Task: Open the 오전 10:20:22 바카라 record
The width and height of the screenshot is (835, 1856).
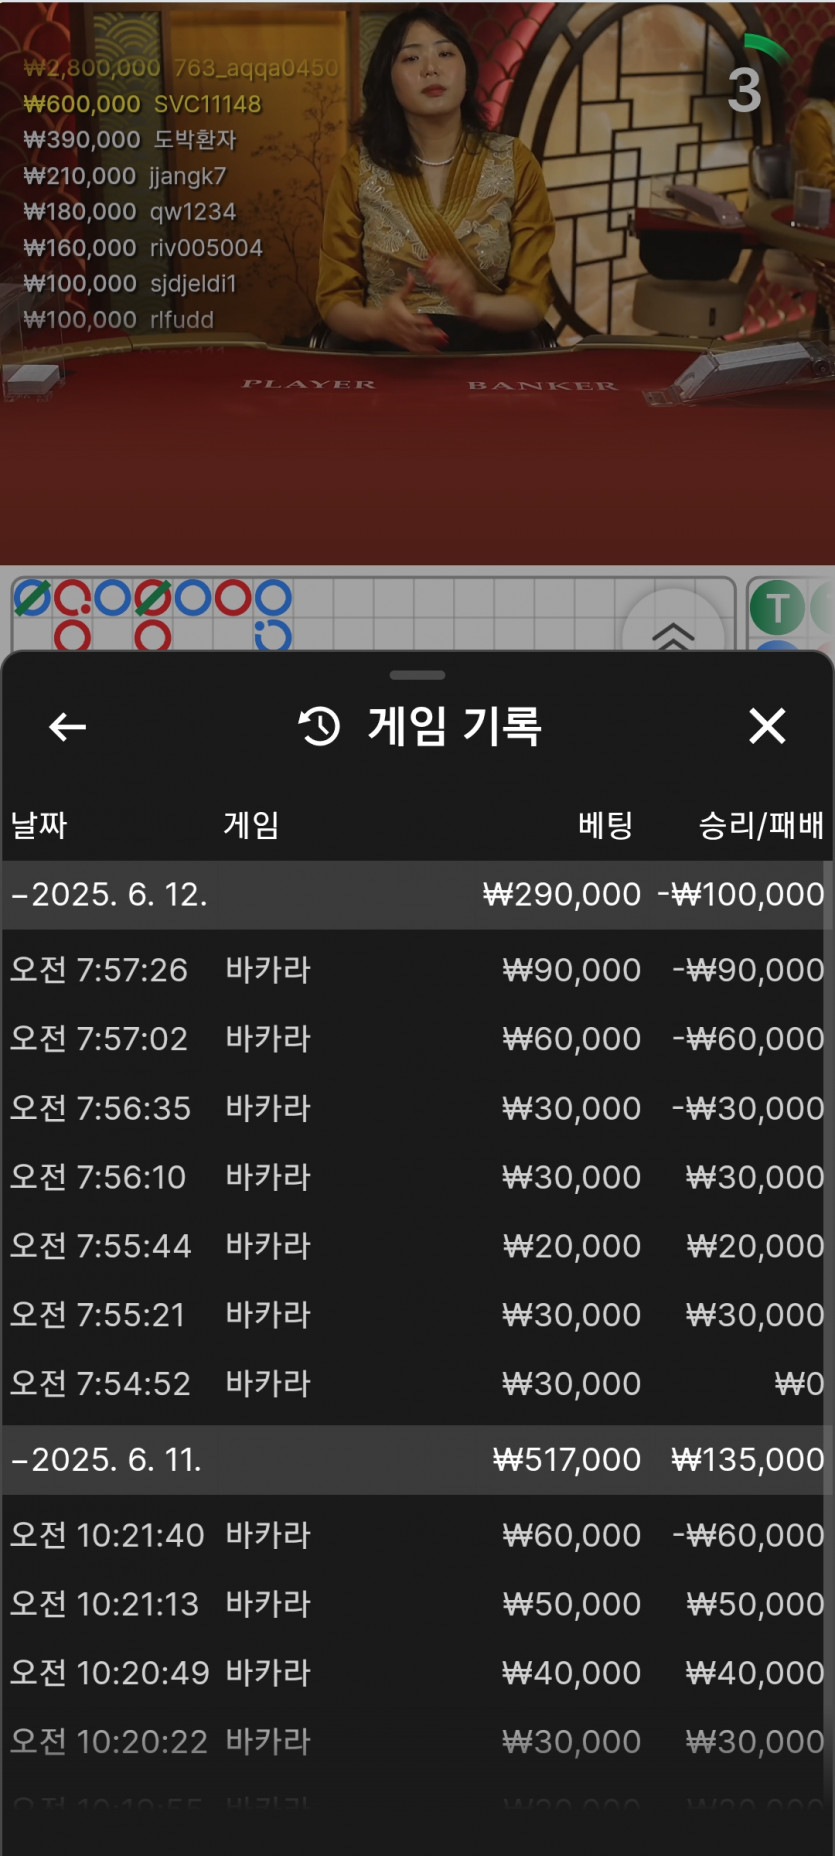Action: coord(417,1742)
